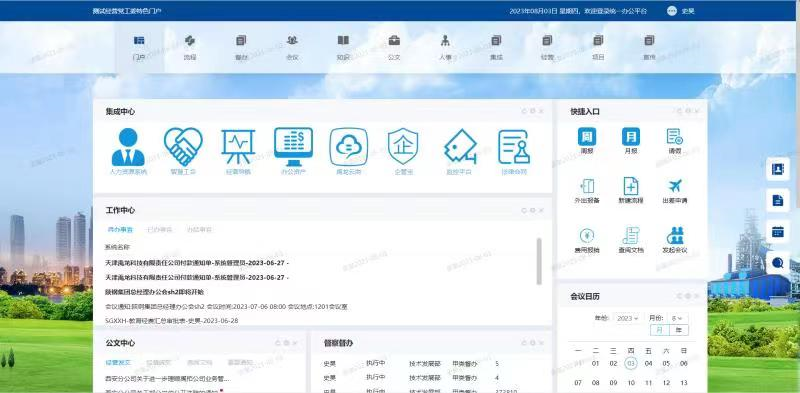
Task: Open the user avatar menu beside 史昊
Action: [671, 11]
